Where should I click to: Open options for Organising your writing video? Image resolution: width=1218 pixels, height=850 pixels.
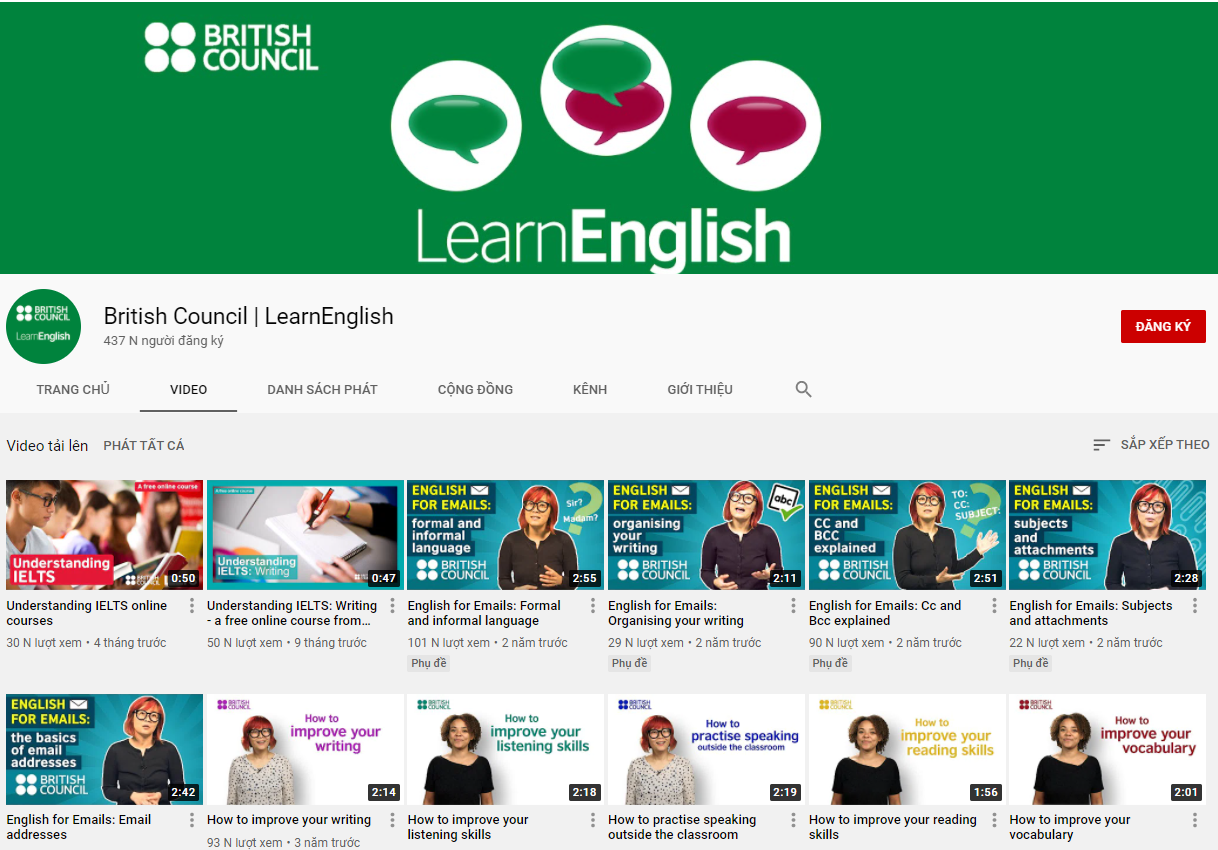pyautogui.click(x=794, y=606)
